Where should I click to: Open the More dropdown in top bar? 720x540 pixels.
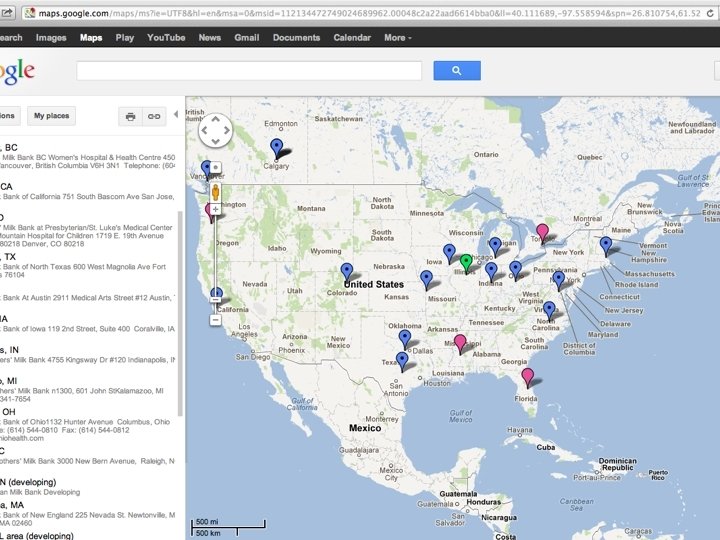tap(398, 38)
